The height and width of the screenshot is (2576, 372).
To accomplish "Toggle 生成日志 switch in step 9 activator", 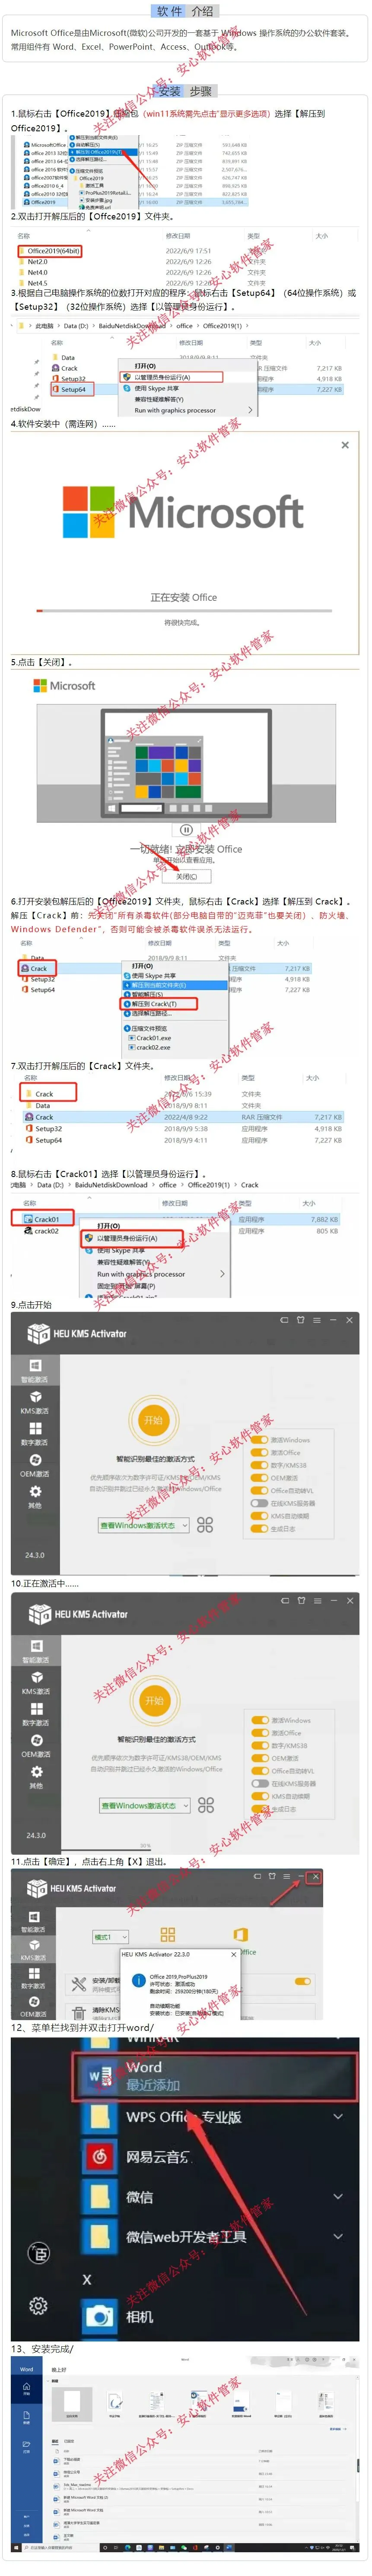I will coord(259,1528).
